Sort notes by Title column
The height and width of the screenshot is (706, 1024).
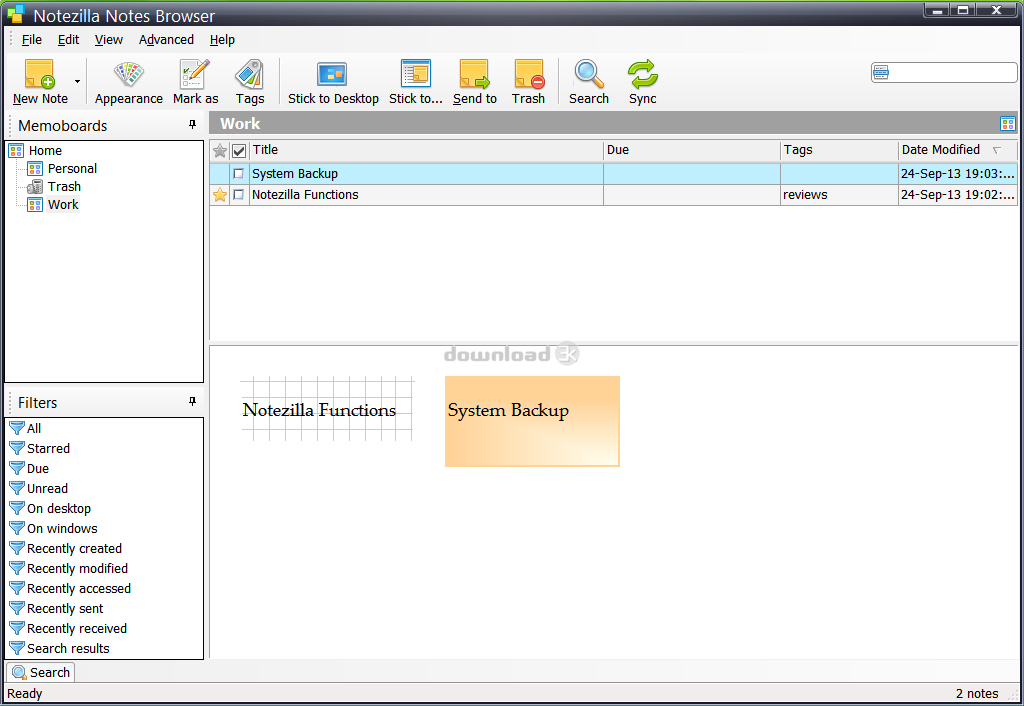pyautogui.click(x=426, y=150)
